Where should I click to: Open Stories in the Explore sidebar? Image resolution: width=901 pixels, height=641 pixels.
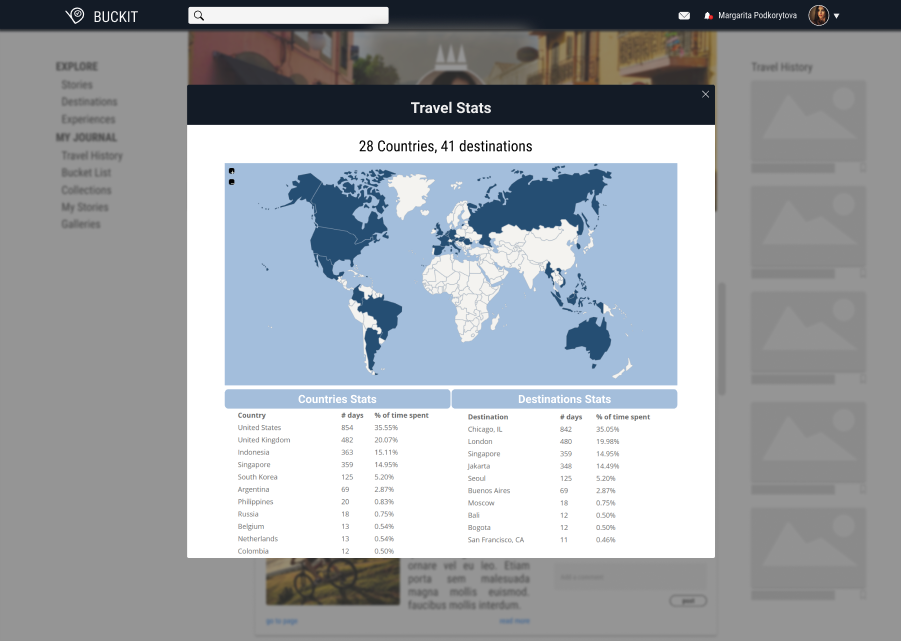77,84
